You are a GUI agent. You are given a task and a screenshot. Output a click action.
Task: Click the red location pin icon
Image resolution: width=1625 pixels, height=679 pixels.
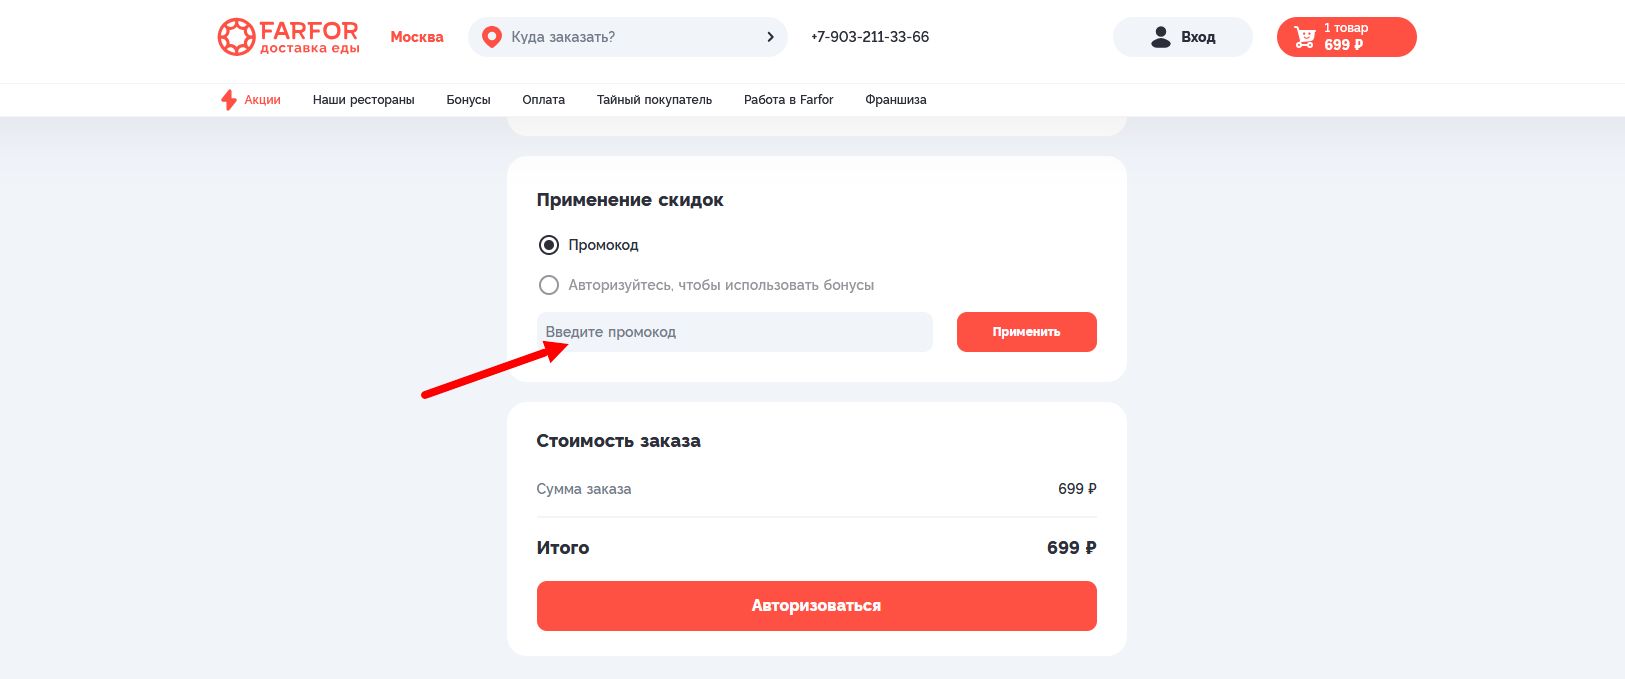click(491, 36)
